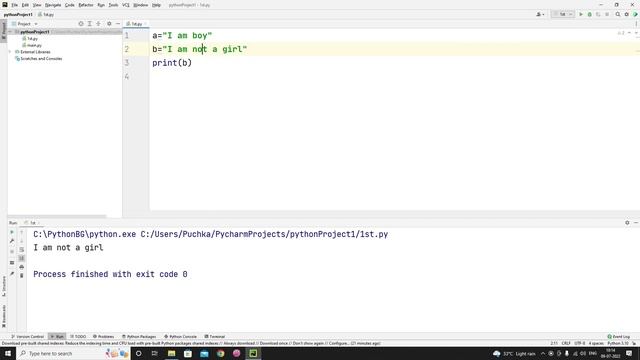
Task: Open the TODO tool window
Action: click(78, 337)
